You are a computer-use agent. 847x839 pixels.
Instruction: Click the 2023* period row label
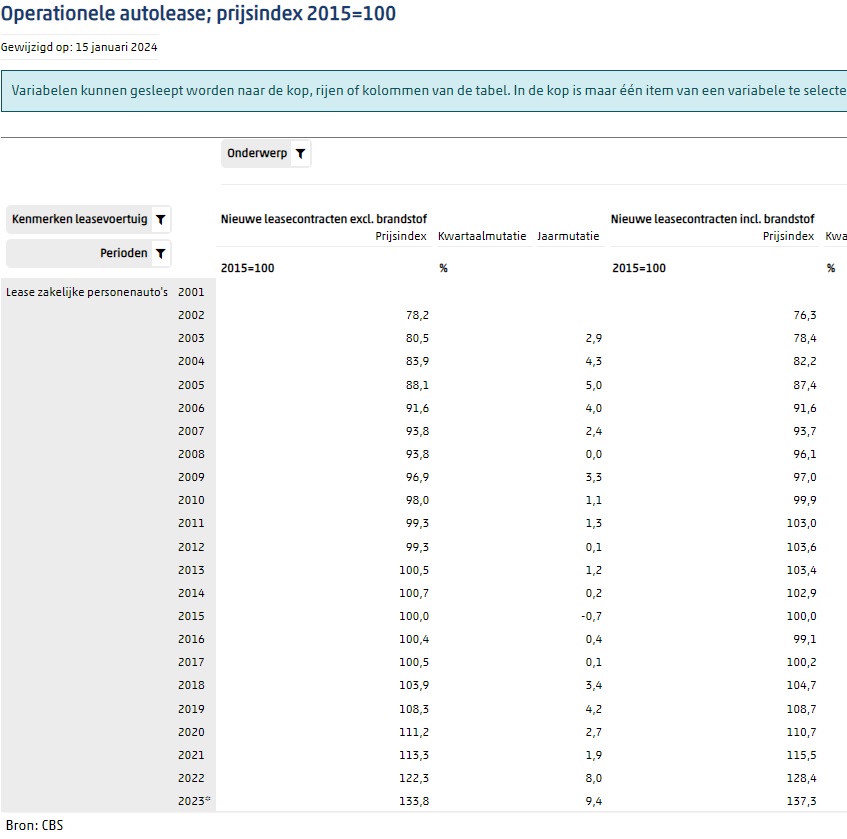[x=194, y=801]
